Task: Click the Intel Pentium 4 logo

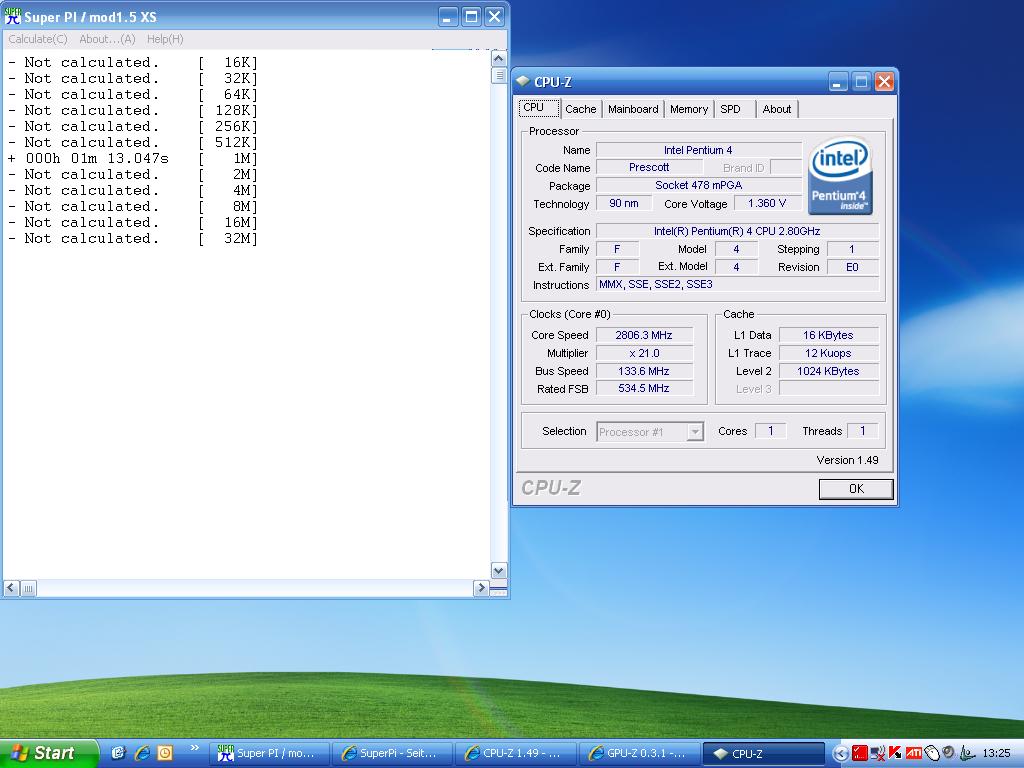Action: tap(840, 174)
